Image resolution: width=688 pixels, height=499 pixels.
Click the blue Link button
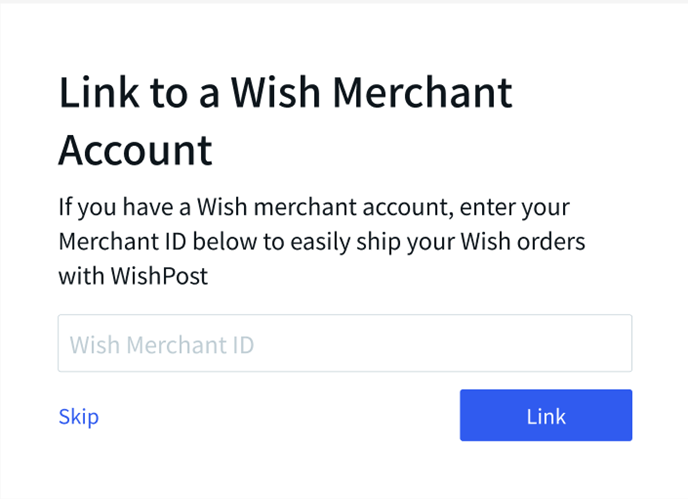(546, 415)
